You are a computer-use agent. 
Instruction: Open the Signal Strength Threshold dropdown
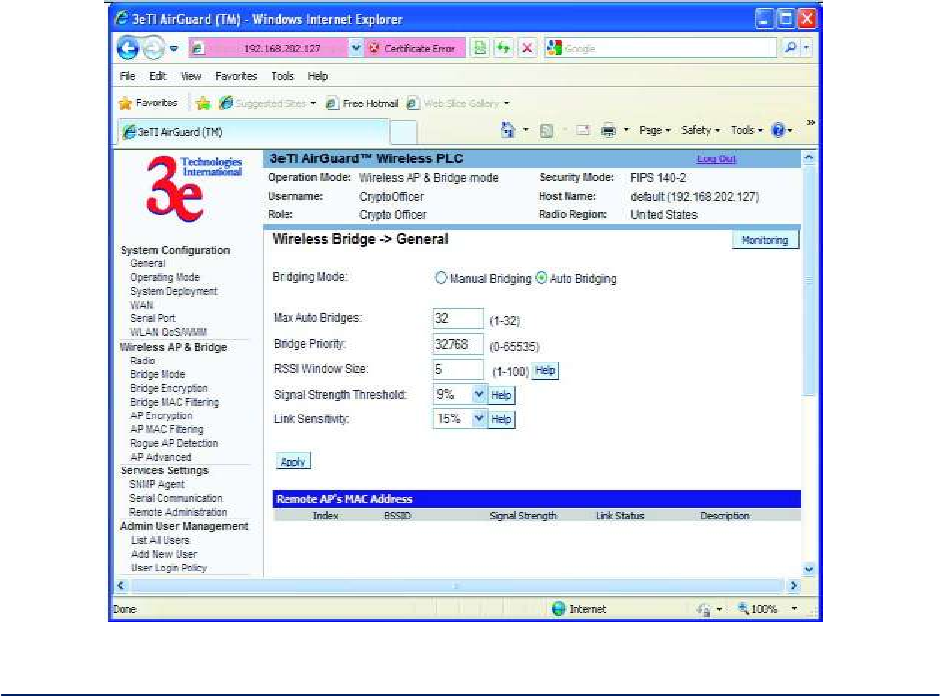coord(460,394)
